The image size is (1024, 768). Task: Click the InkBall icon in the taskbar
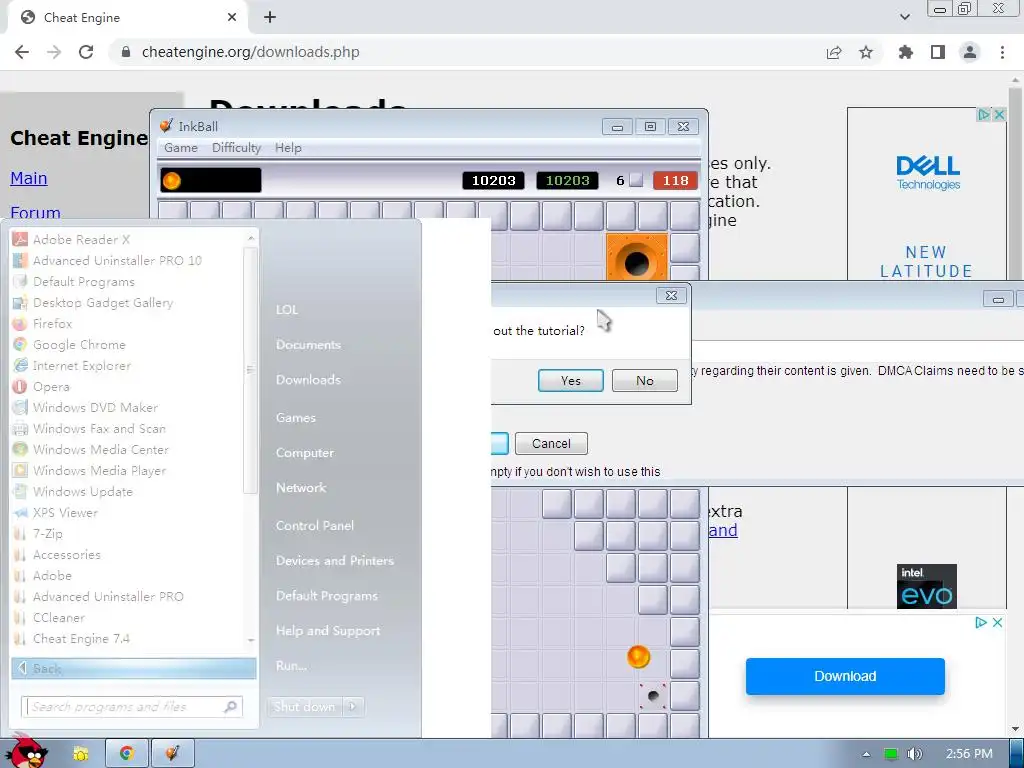click(172, 753)
